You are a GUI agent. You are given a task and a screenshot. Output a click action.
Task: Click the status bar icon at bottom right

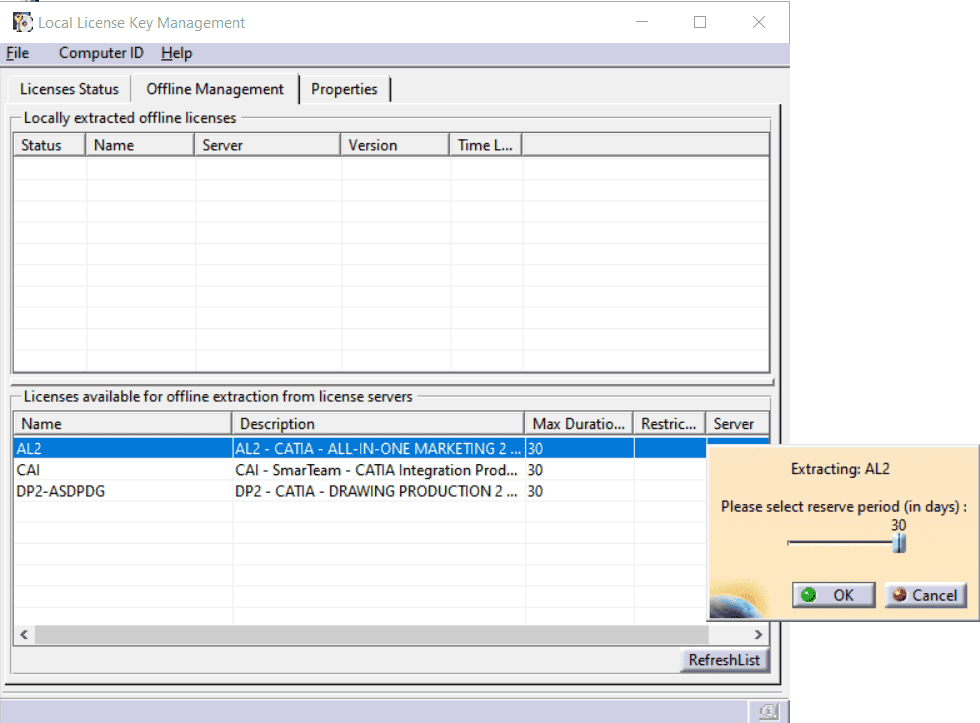(x=768, y=711)
